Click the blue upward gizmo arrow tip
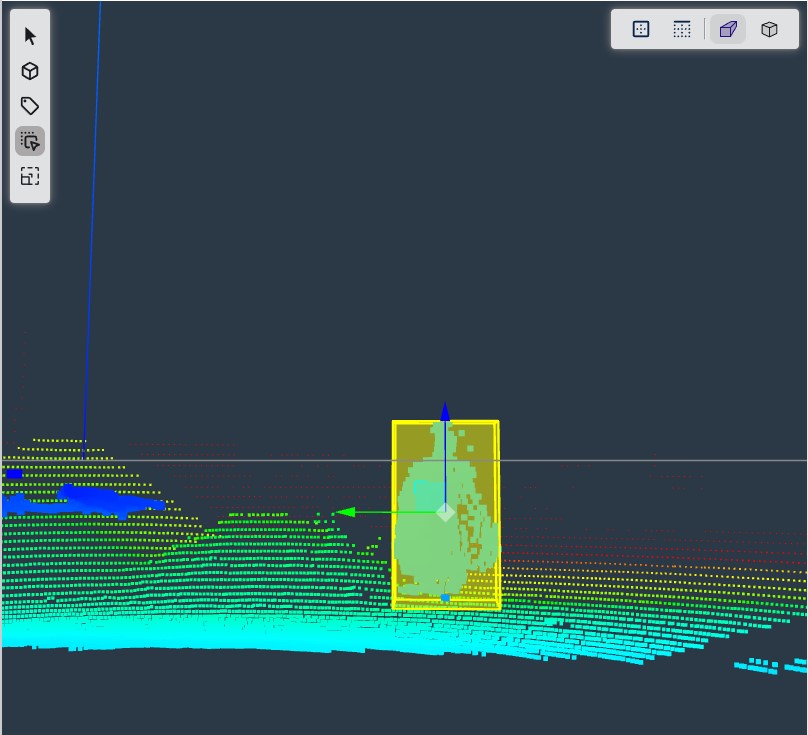Viewport: 808px width, 735px height. (x=445, y=411)
